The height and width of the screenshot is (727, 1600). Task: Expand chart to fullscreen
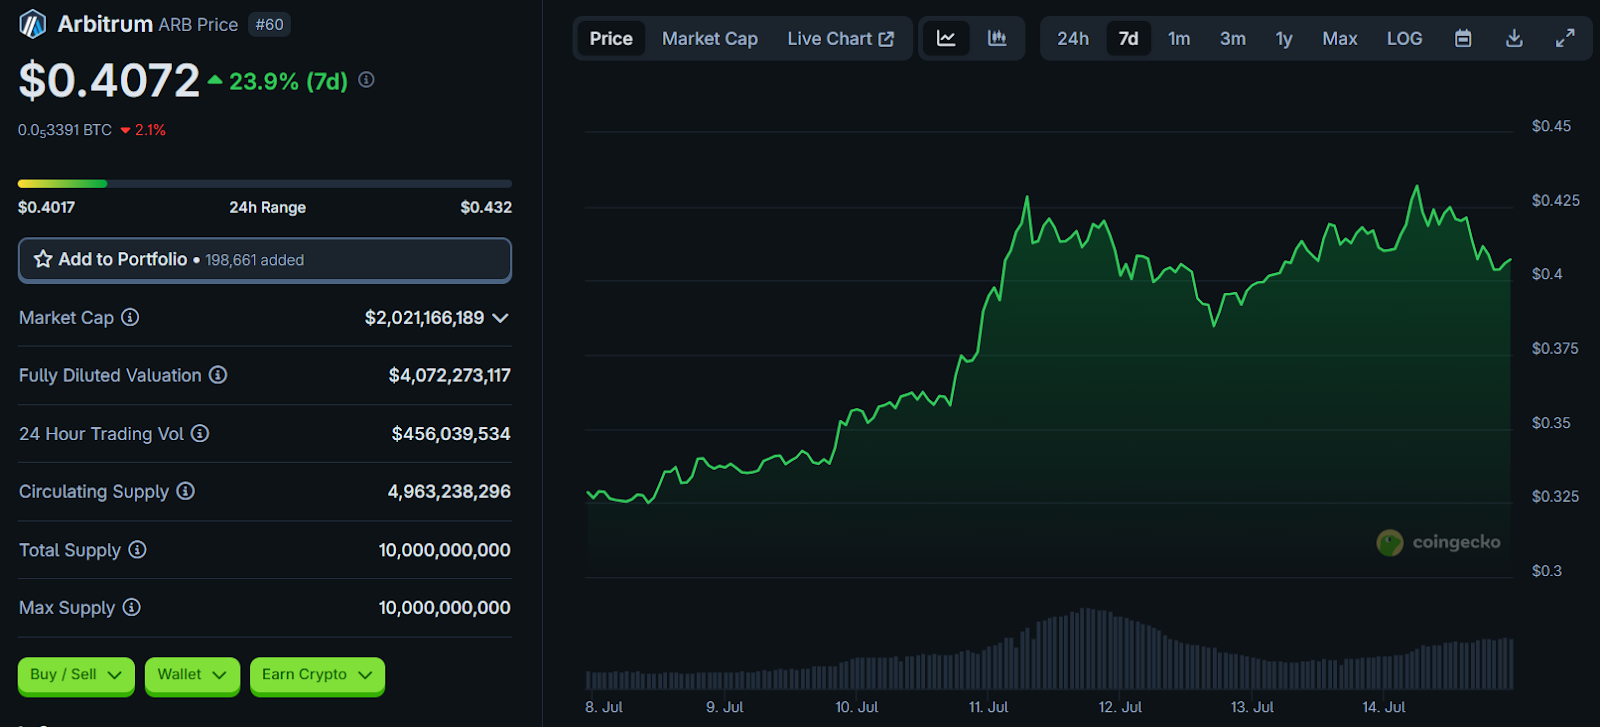[x=1565, y=38]
